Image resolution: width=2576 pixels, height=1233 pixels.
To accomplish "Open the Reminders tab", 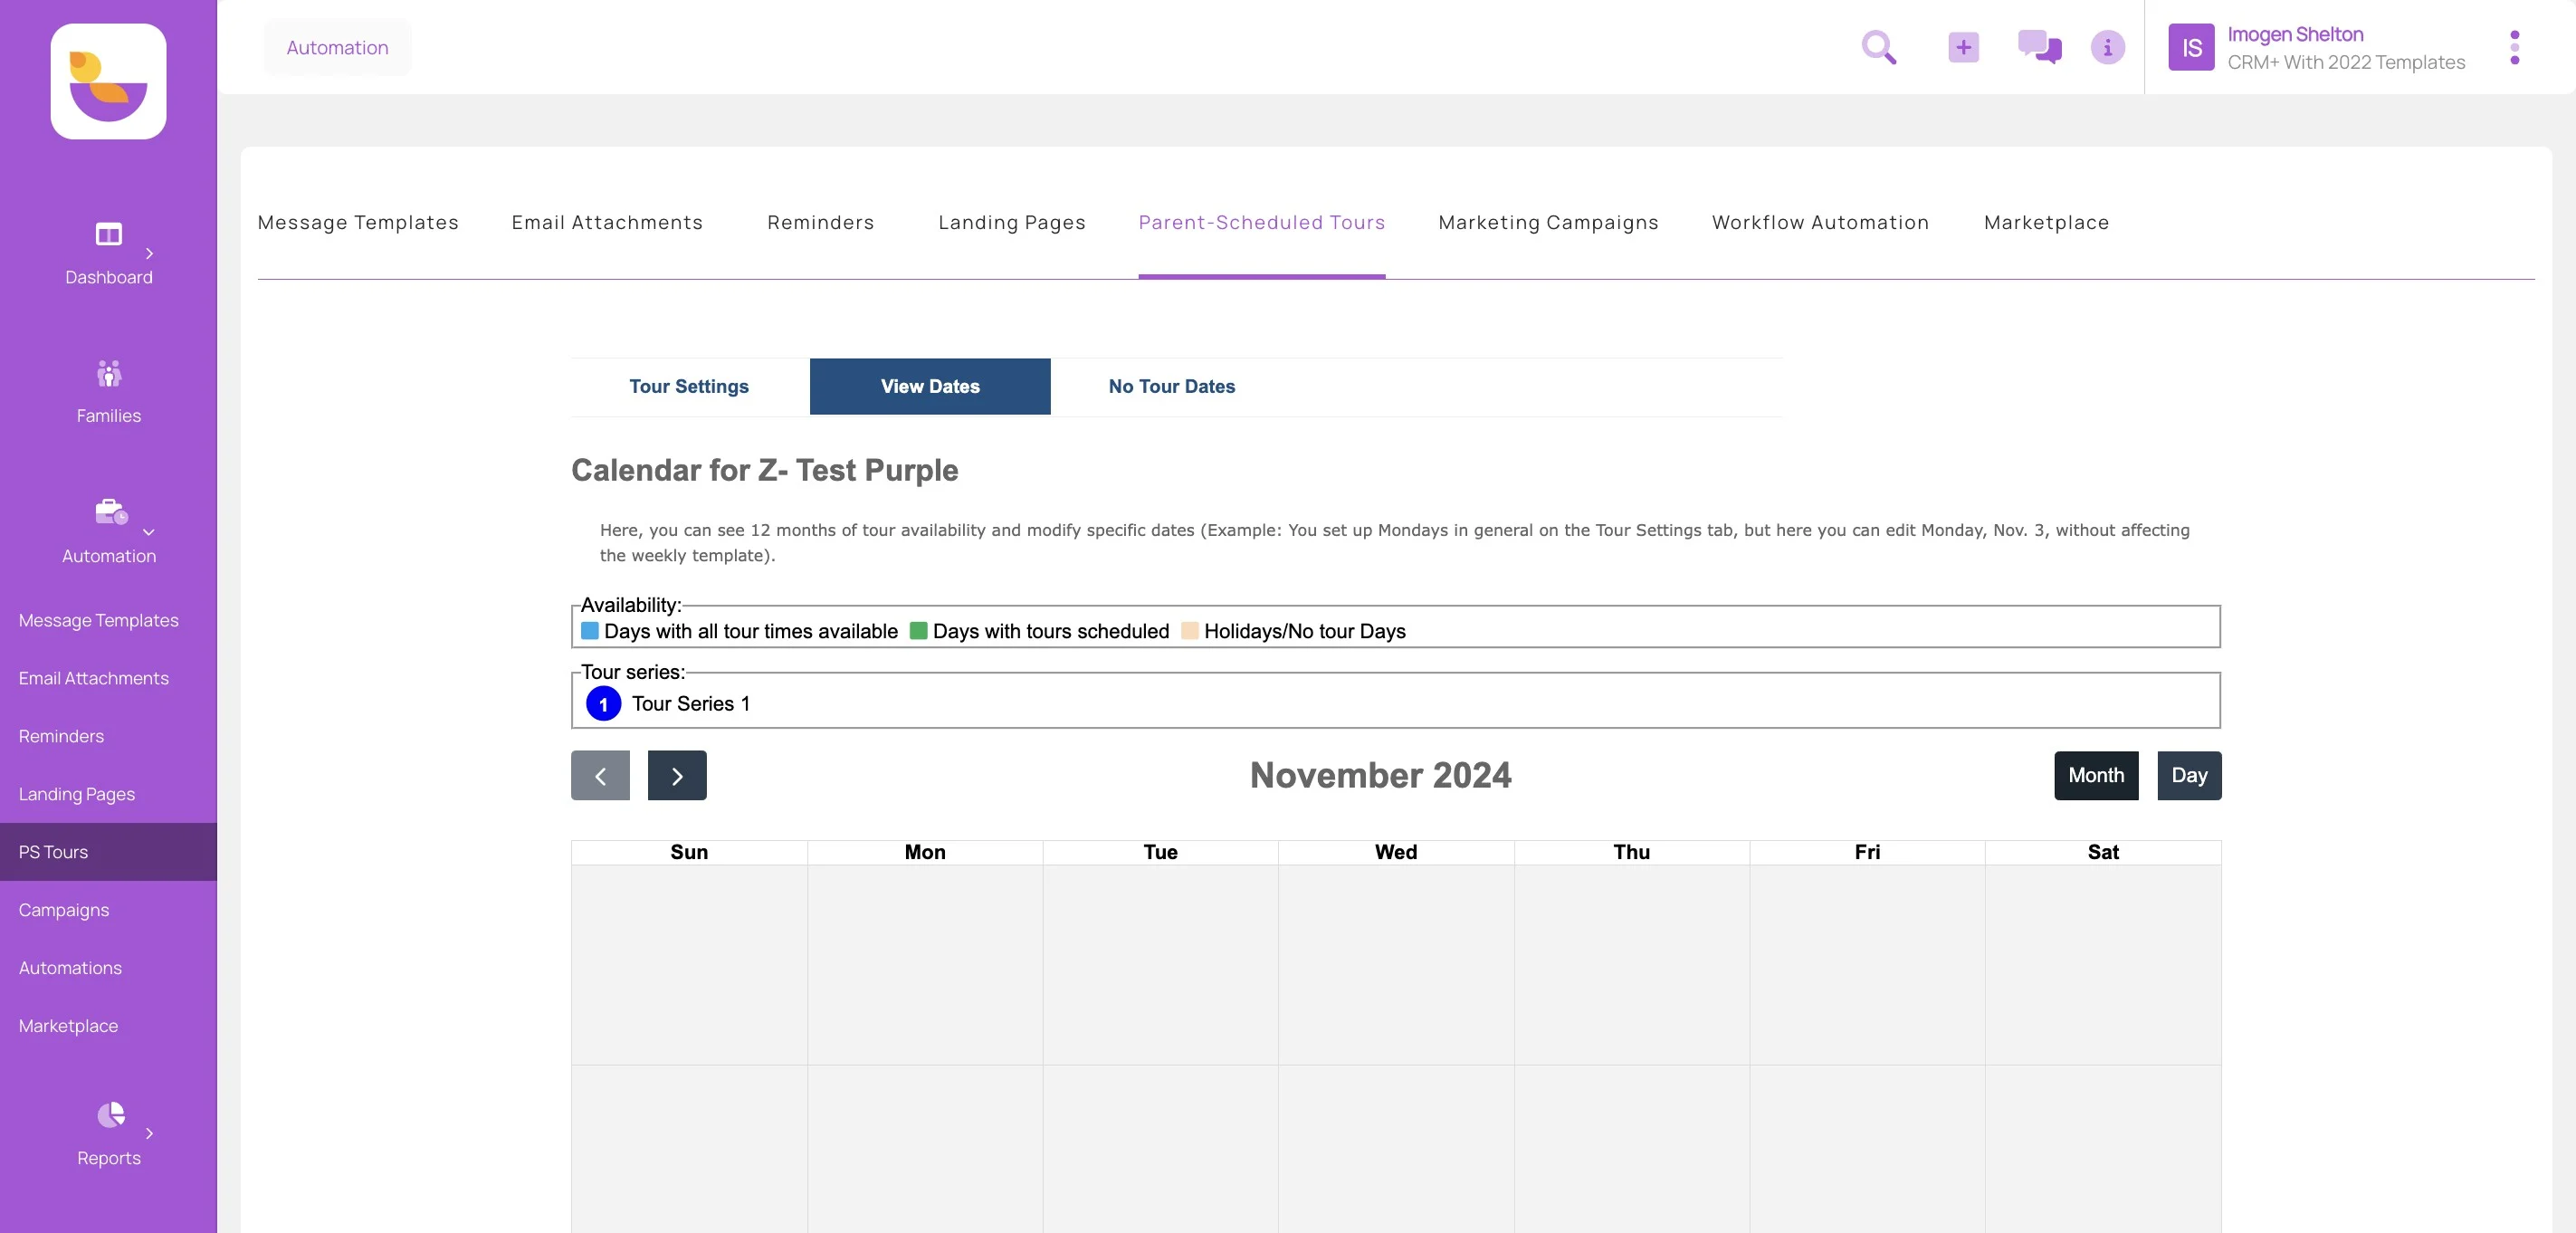I will (820, 222).
